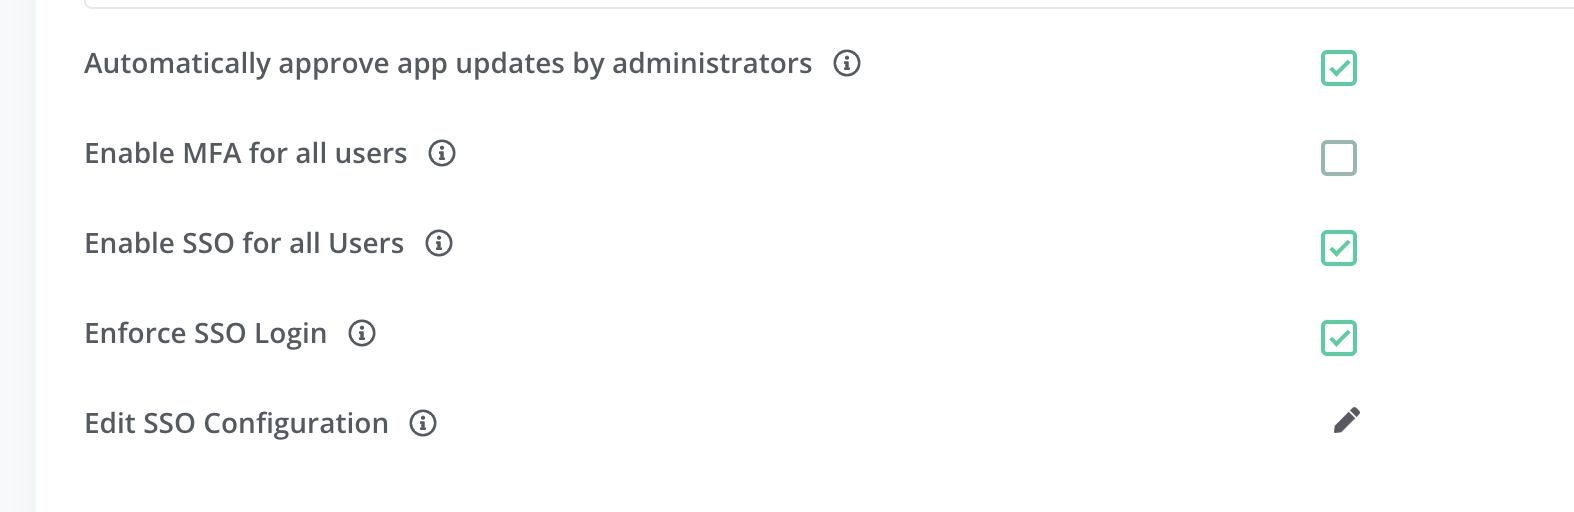Disable the SSO for all Users checkbox
The image size is (1574, 512).
(1338, 248)
